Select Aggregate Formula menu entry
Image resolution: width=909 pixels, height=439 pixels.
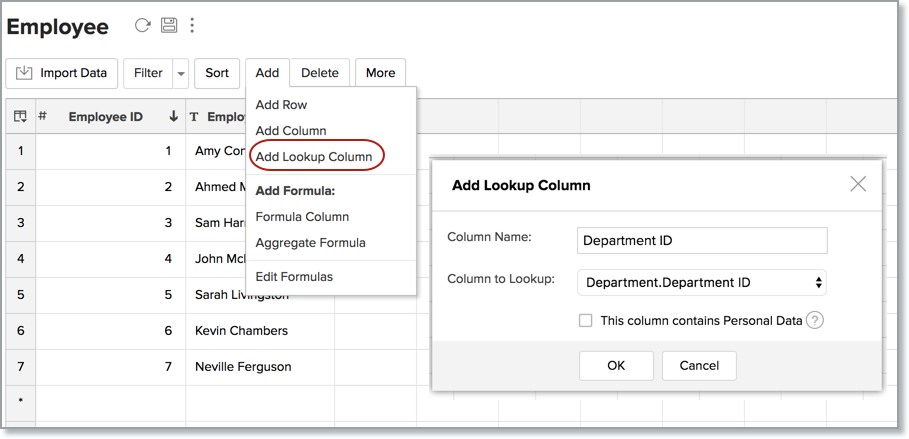pos(310,242)
